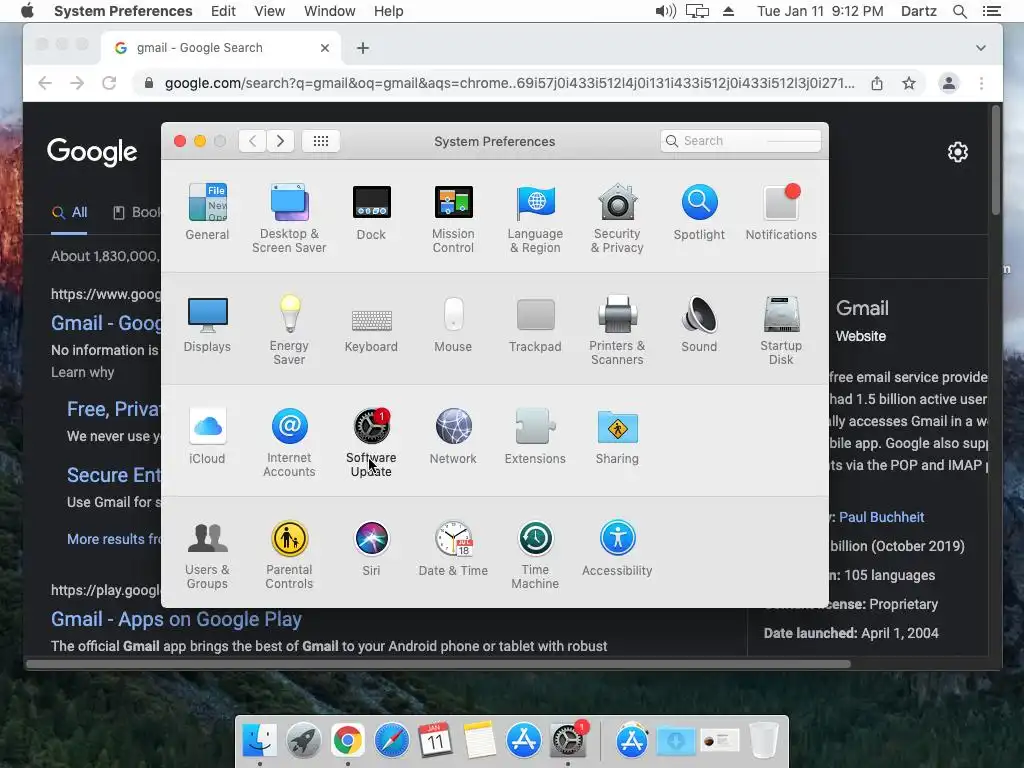Open Date & Time preferences
This screenshot has width=1024, height=768.
[x=453, y=548]
